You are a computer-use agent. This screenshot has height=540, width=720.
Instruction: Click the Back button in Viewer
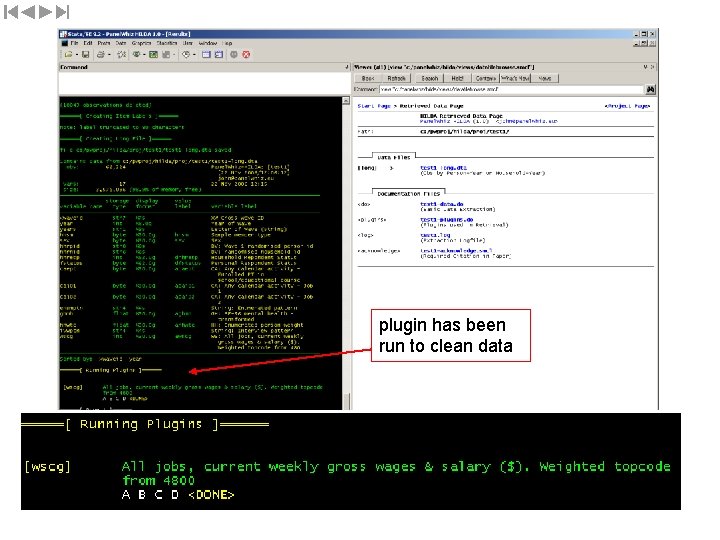click(368, 79)
